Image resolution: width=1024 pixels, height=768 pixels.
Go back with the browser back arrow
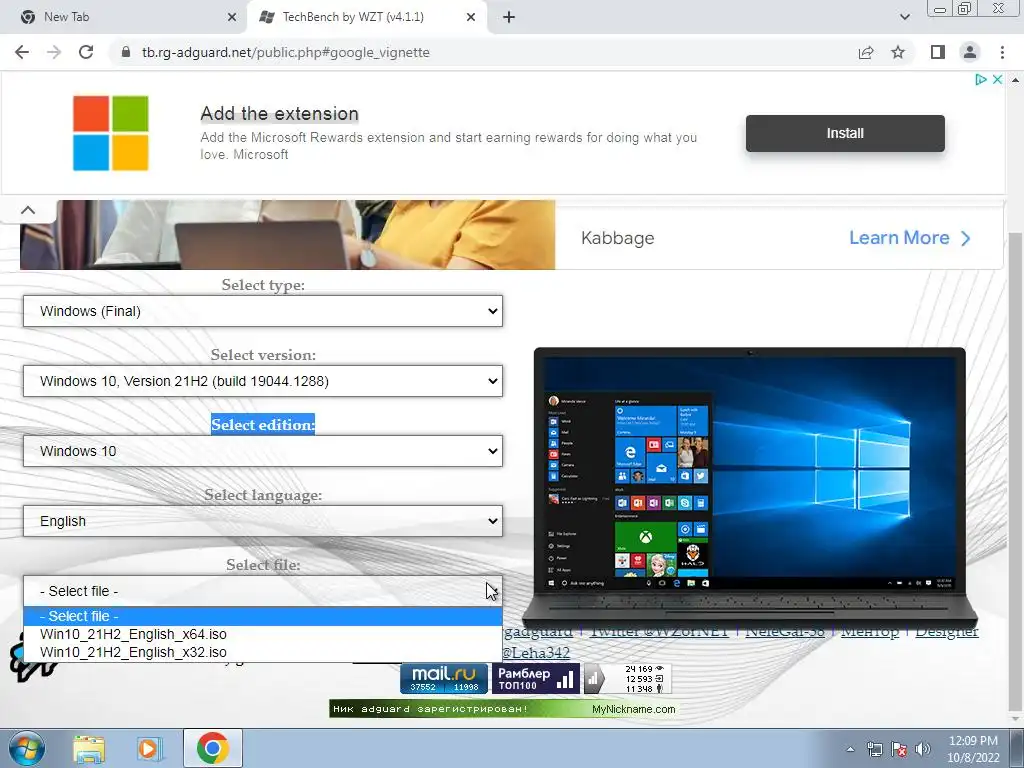point(22,52)
